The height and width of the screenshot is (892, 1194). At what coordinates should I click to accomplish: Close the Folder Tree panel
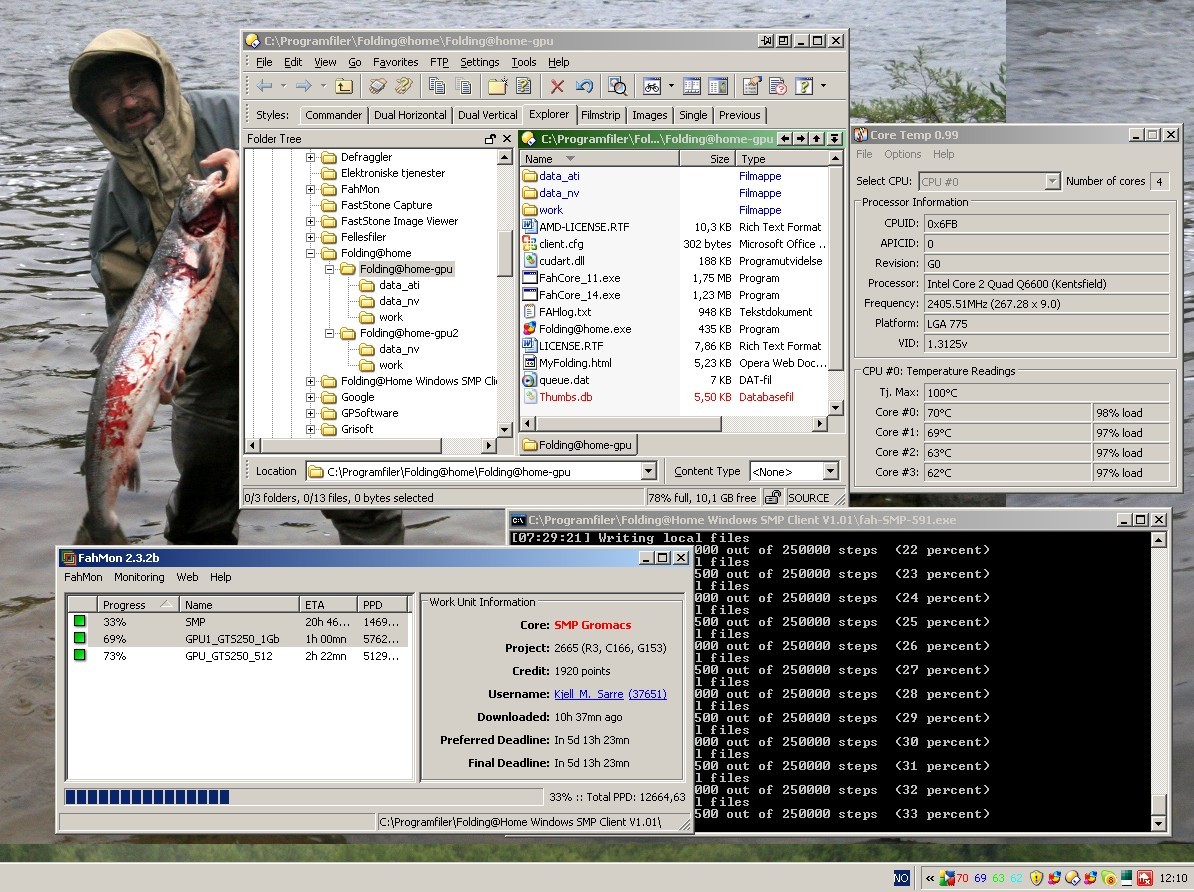point(506,139)
